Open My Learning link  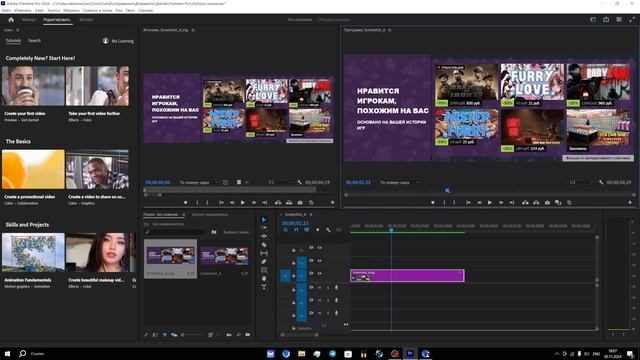pos(118,41)
